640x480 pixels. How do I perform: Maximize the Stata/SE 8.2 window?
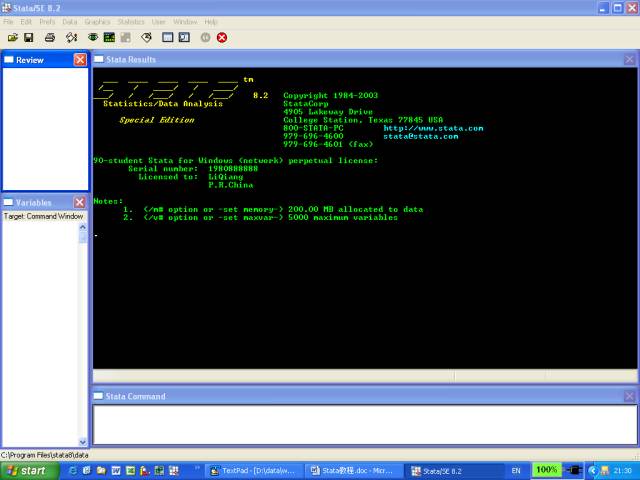coord(618,8)
